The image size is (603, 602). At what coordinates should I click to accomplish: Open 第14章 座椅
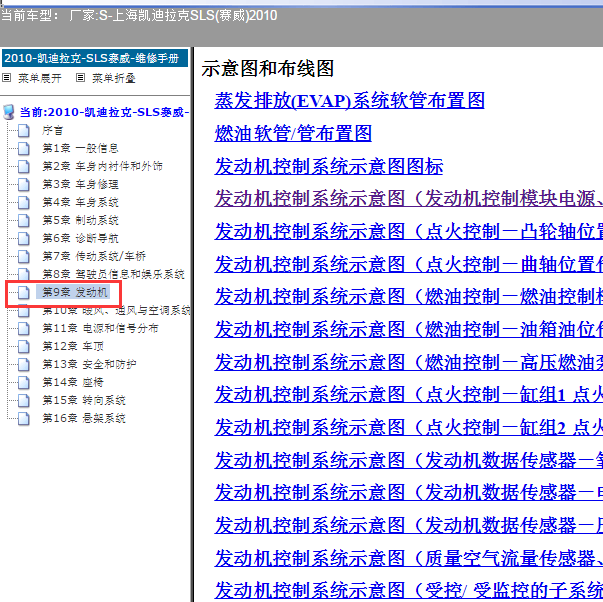coord(73,382)
